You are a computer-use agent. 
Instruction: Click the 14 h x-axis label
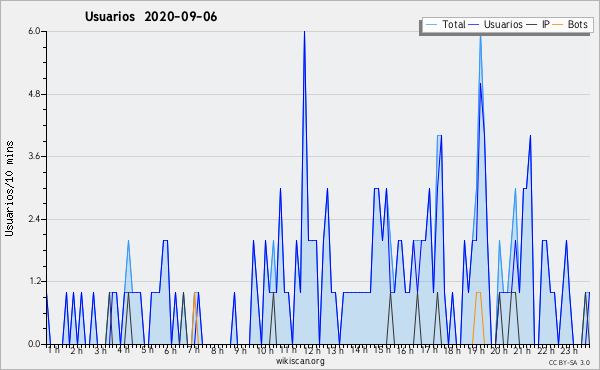coord(359,350)
